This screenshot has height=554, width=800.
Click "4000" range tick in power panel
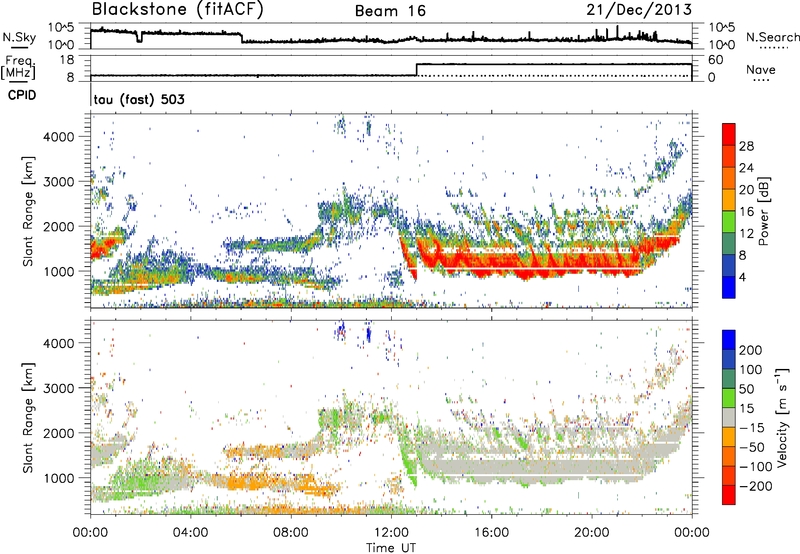(x=58, y=137)
